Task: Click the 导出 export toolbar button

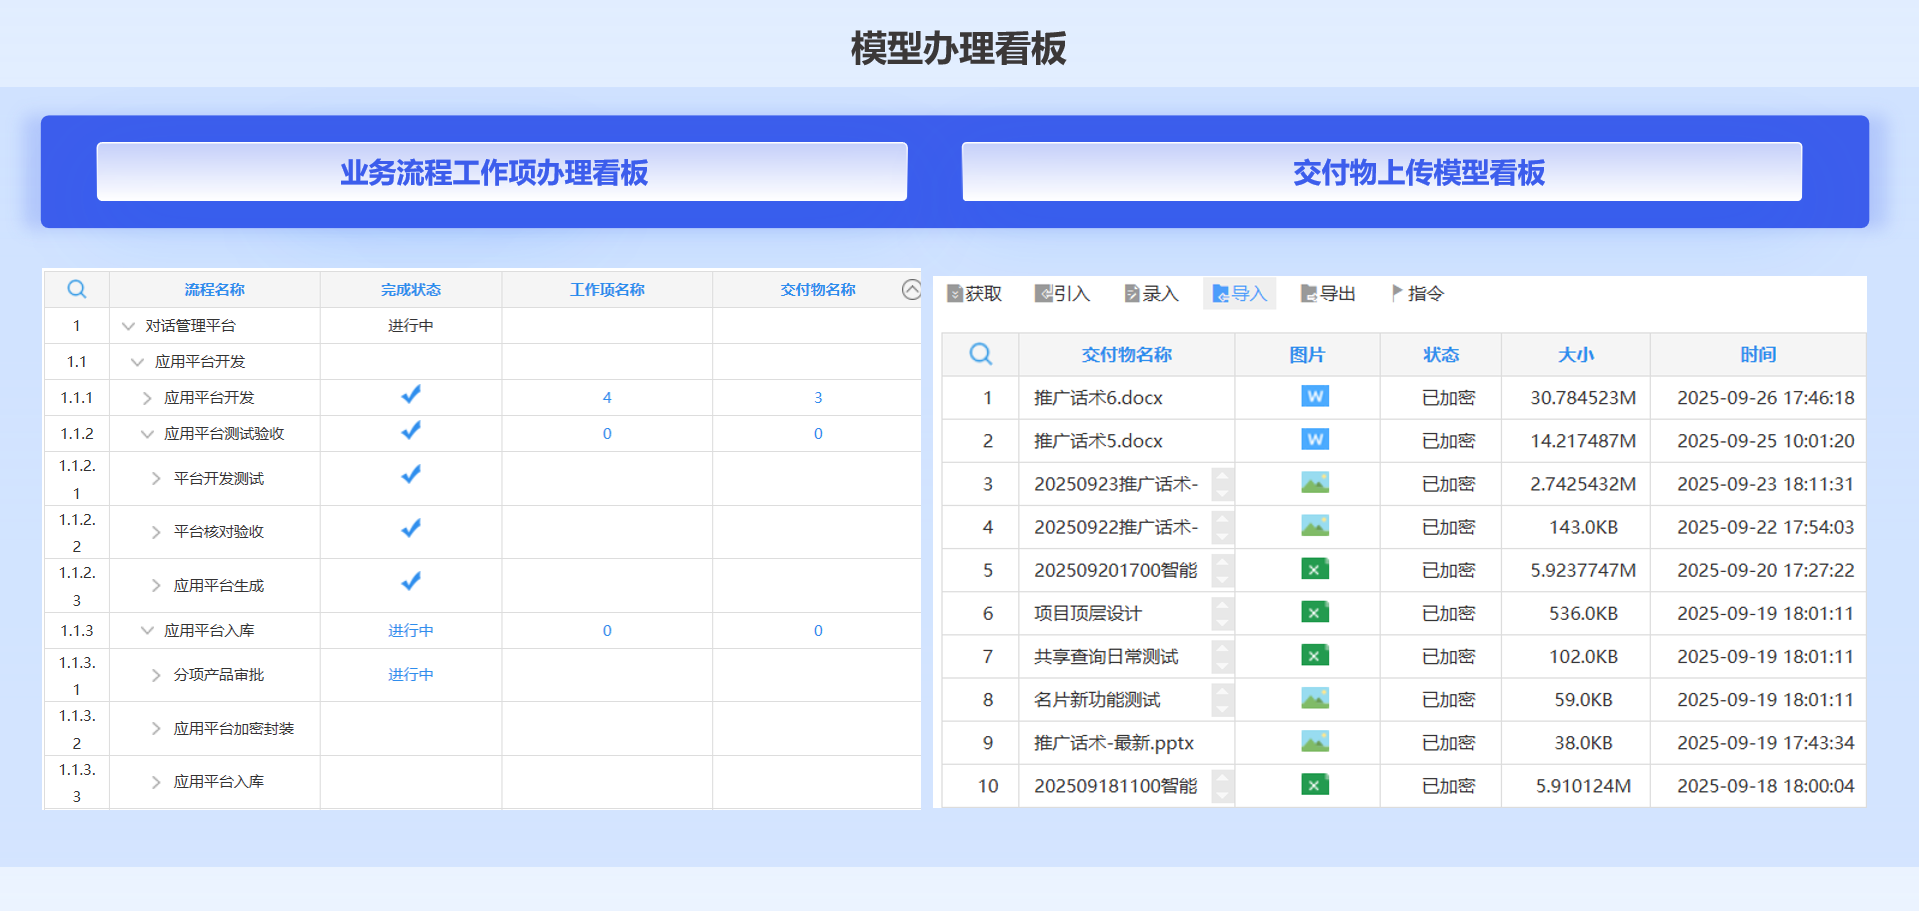Action: (1328, 293)
